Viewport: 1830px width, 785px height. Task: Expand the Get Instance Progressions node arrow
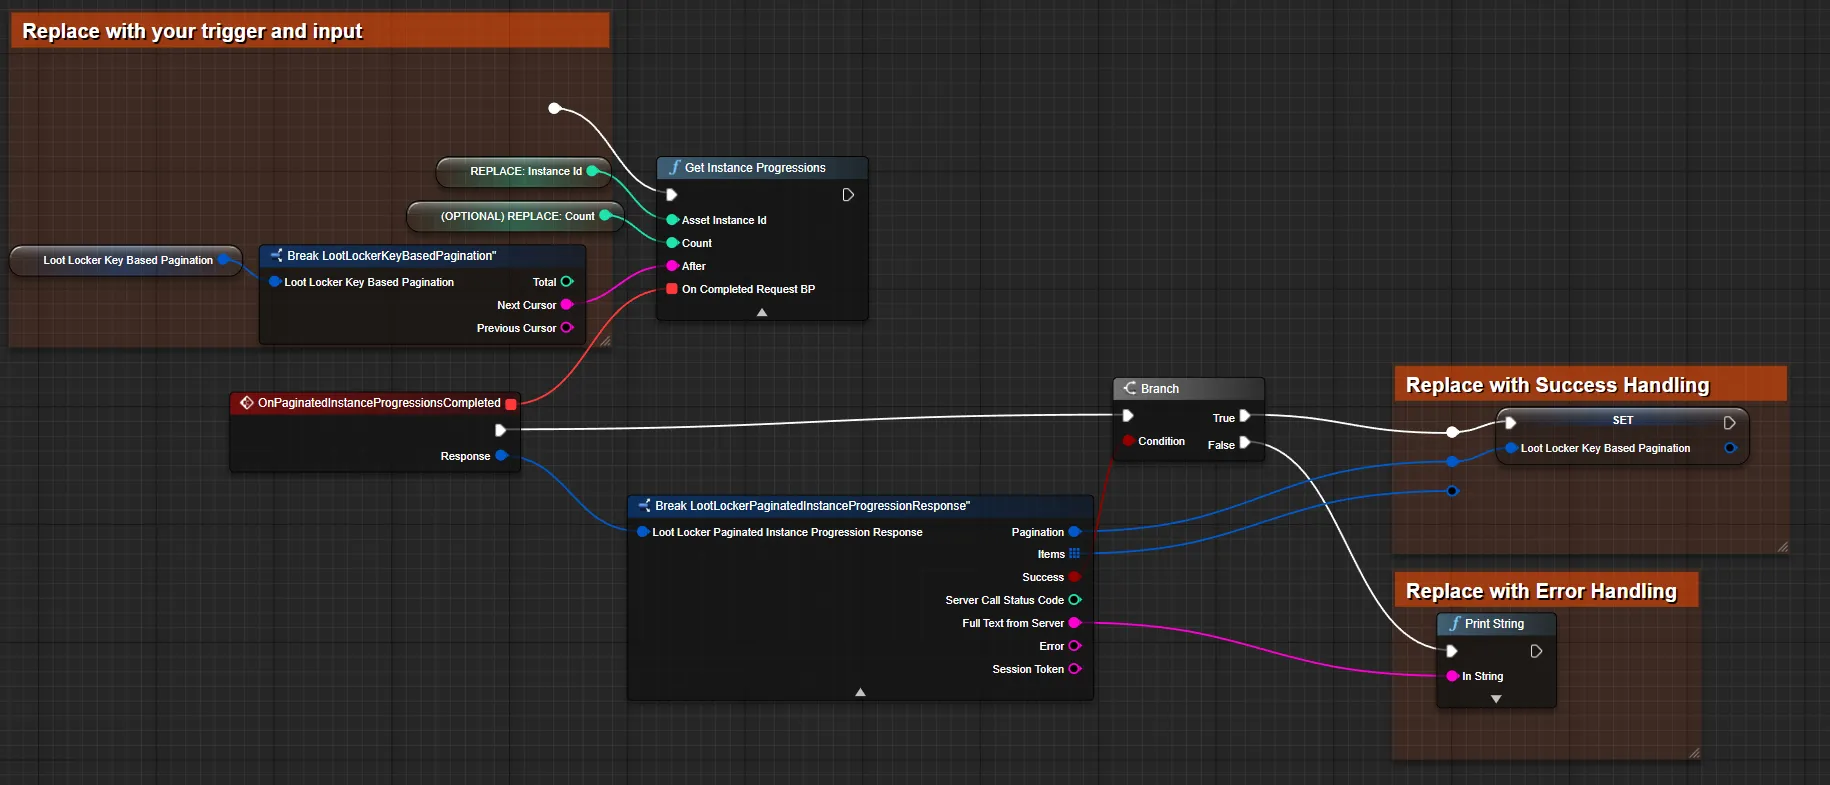762,312
